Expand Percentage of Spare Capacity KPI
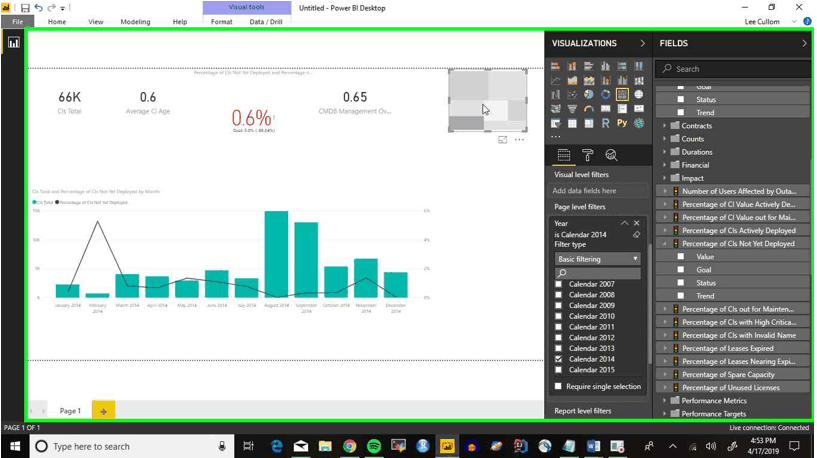 (664, 375)
